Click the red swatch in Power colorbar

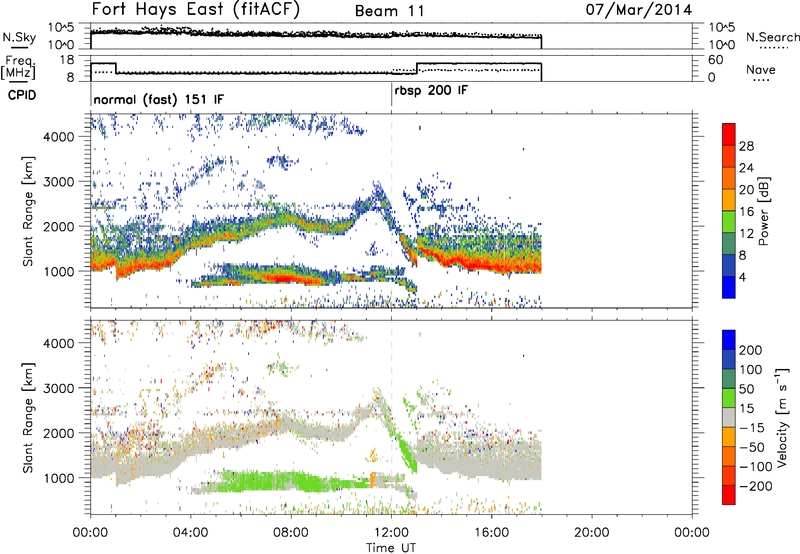tap(729, 133)
